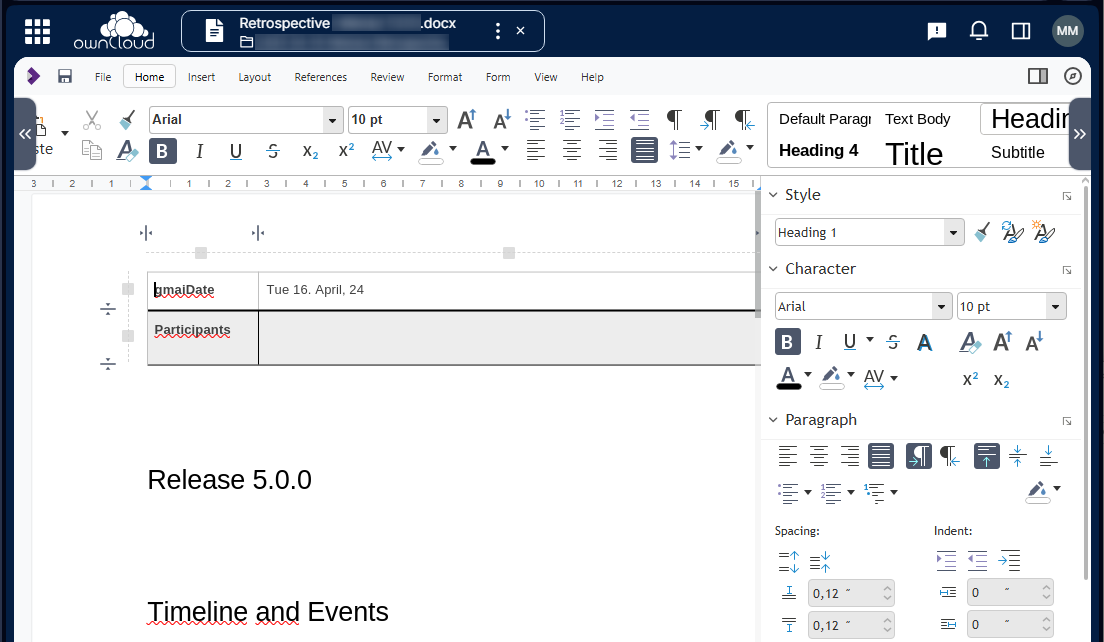Save the document
The height and width of the screenshot is (642, 1104).
click(64, 76)
